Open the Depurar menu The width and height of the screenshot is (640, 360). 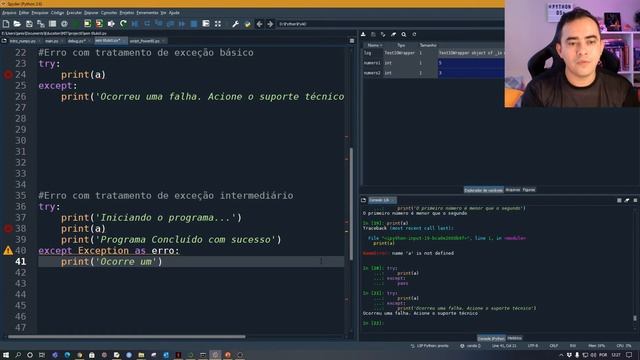pos(91,13)
